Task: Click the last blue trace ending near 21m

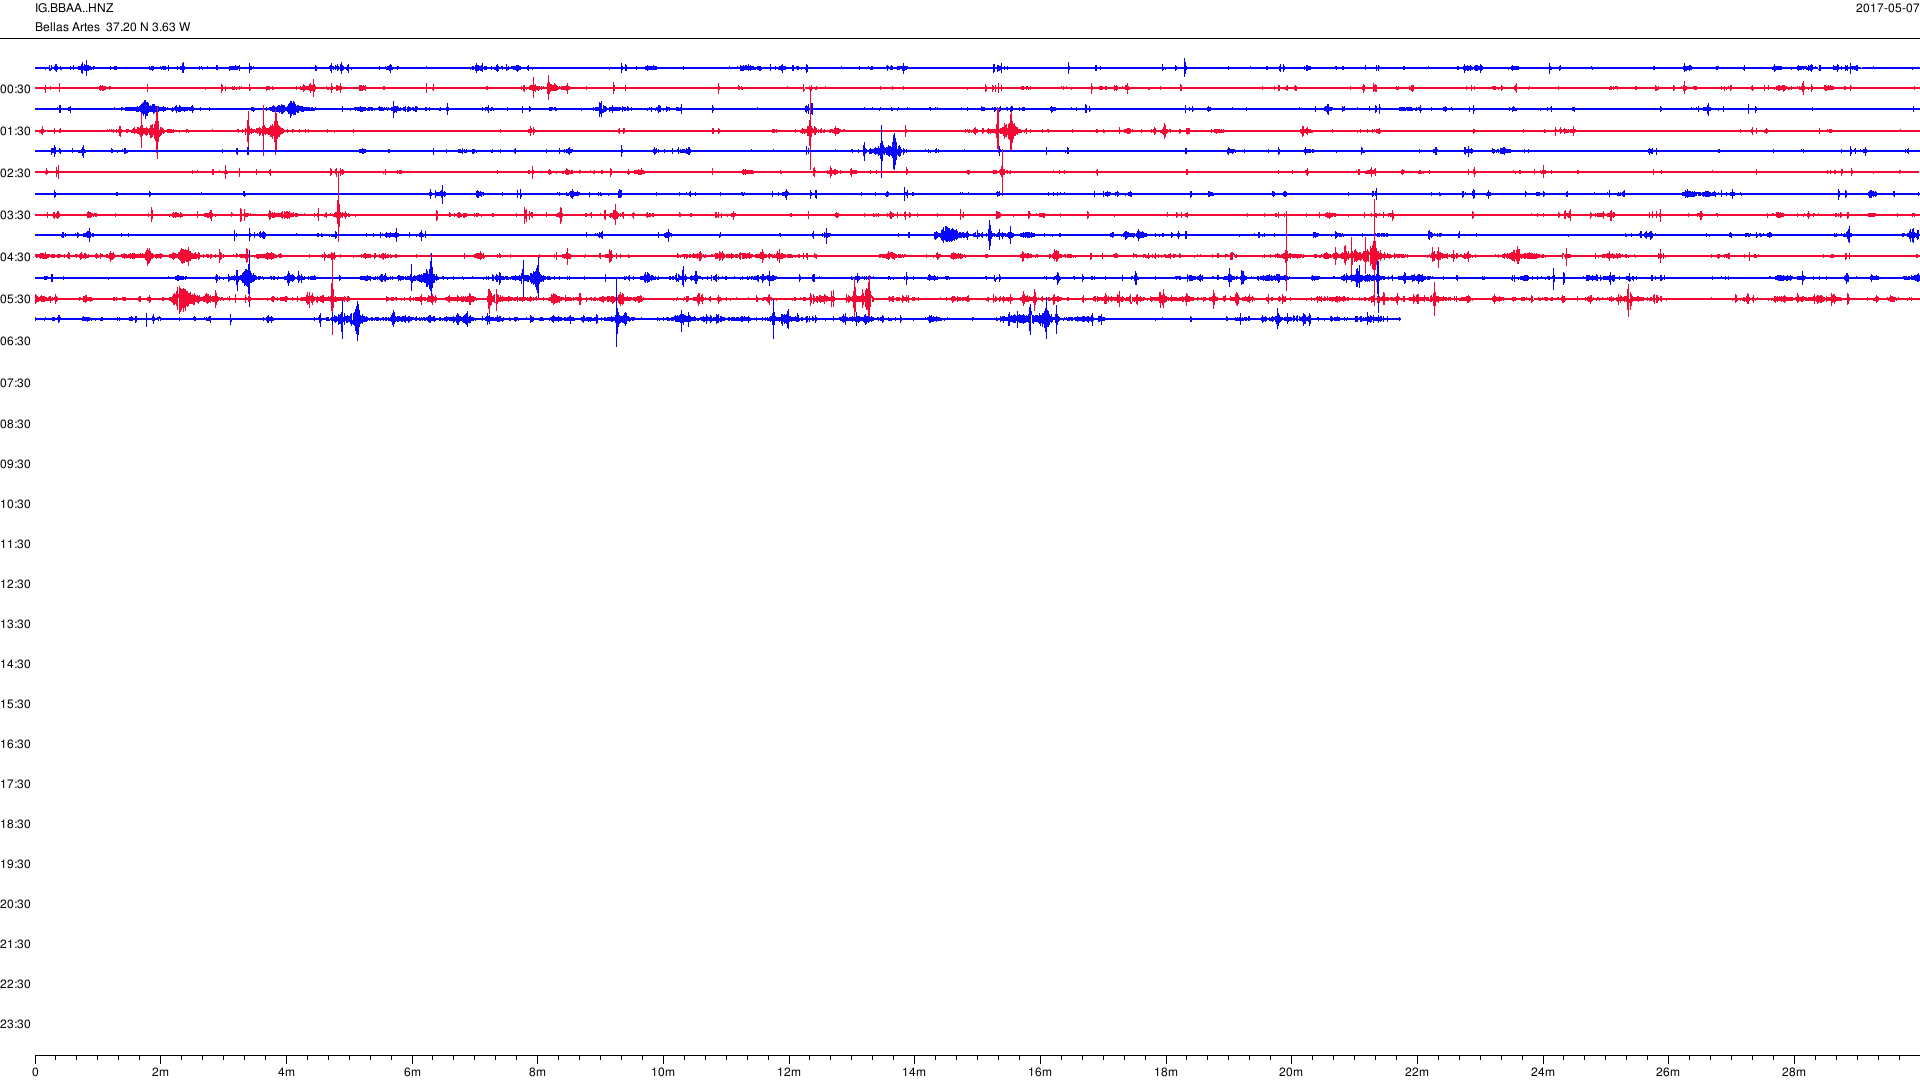Action: point(718,319)
